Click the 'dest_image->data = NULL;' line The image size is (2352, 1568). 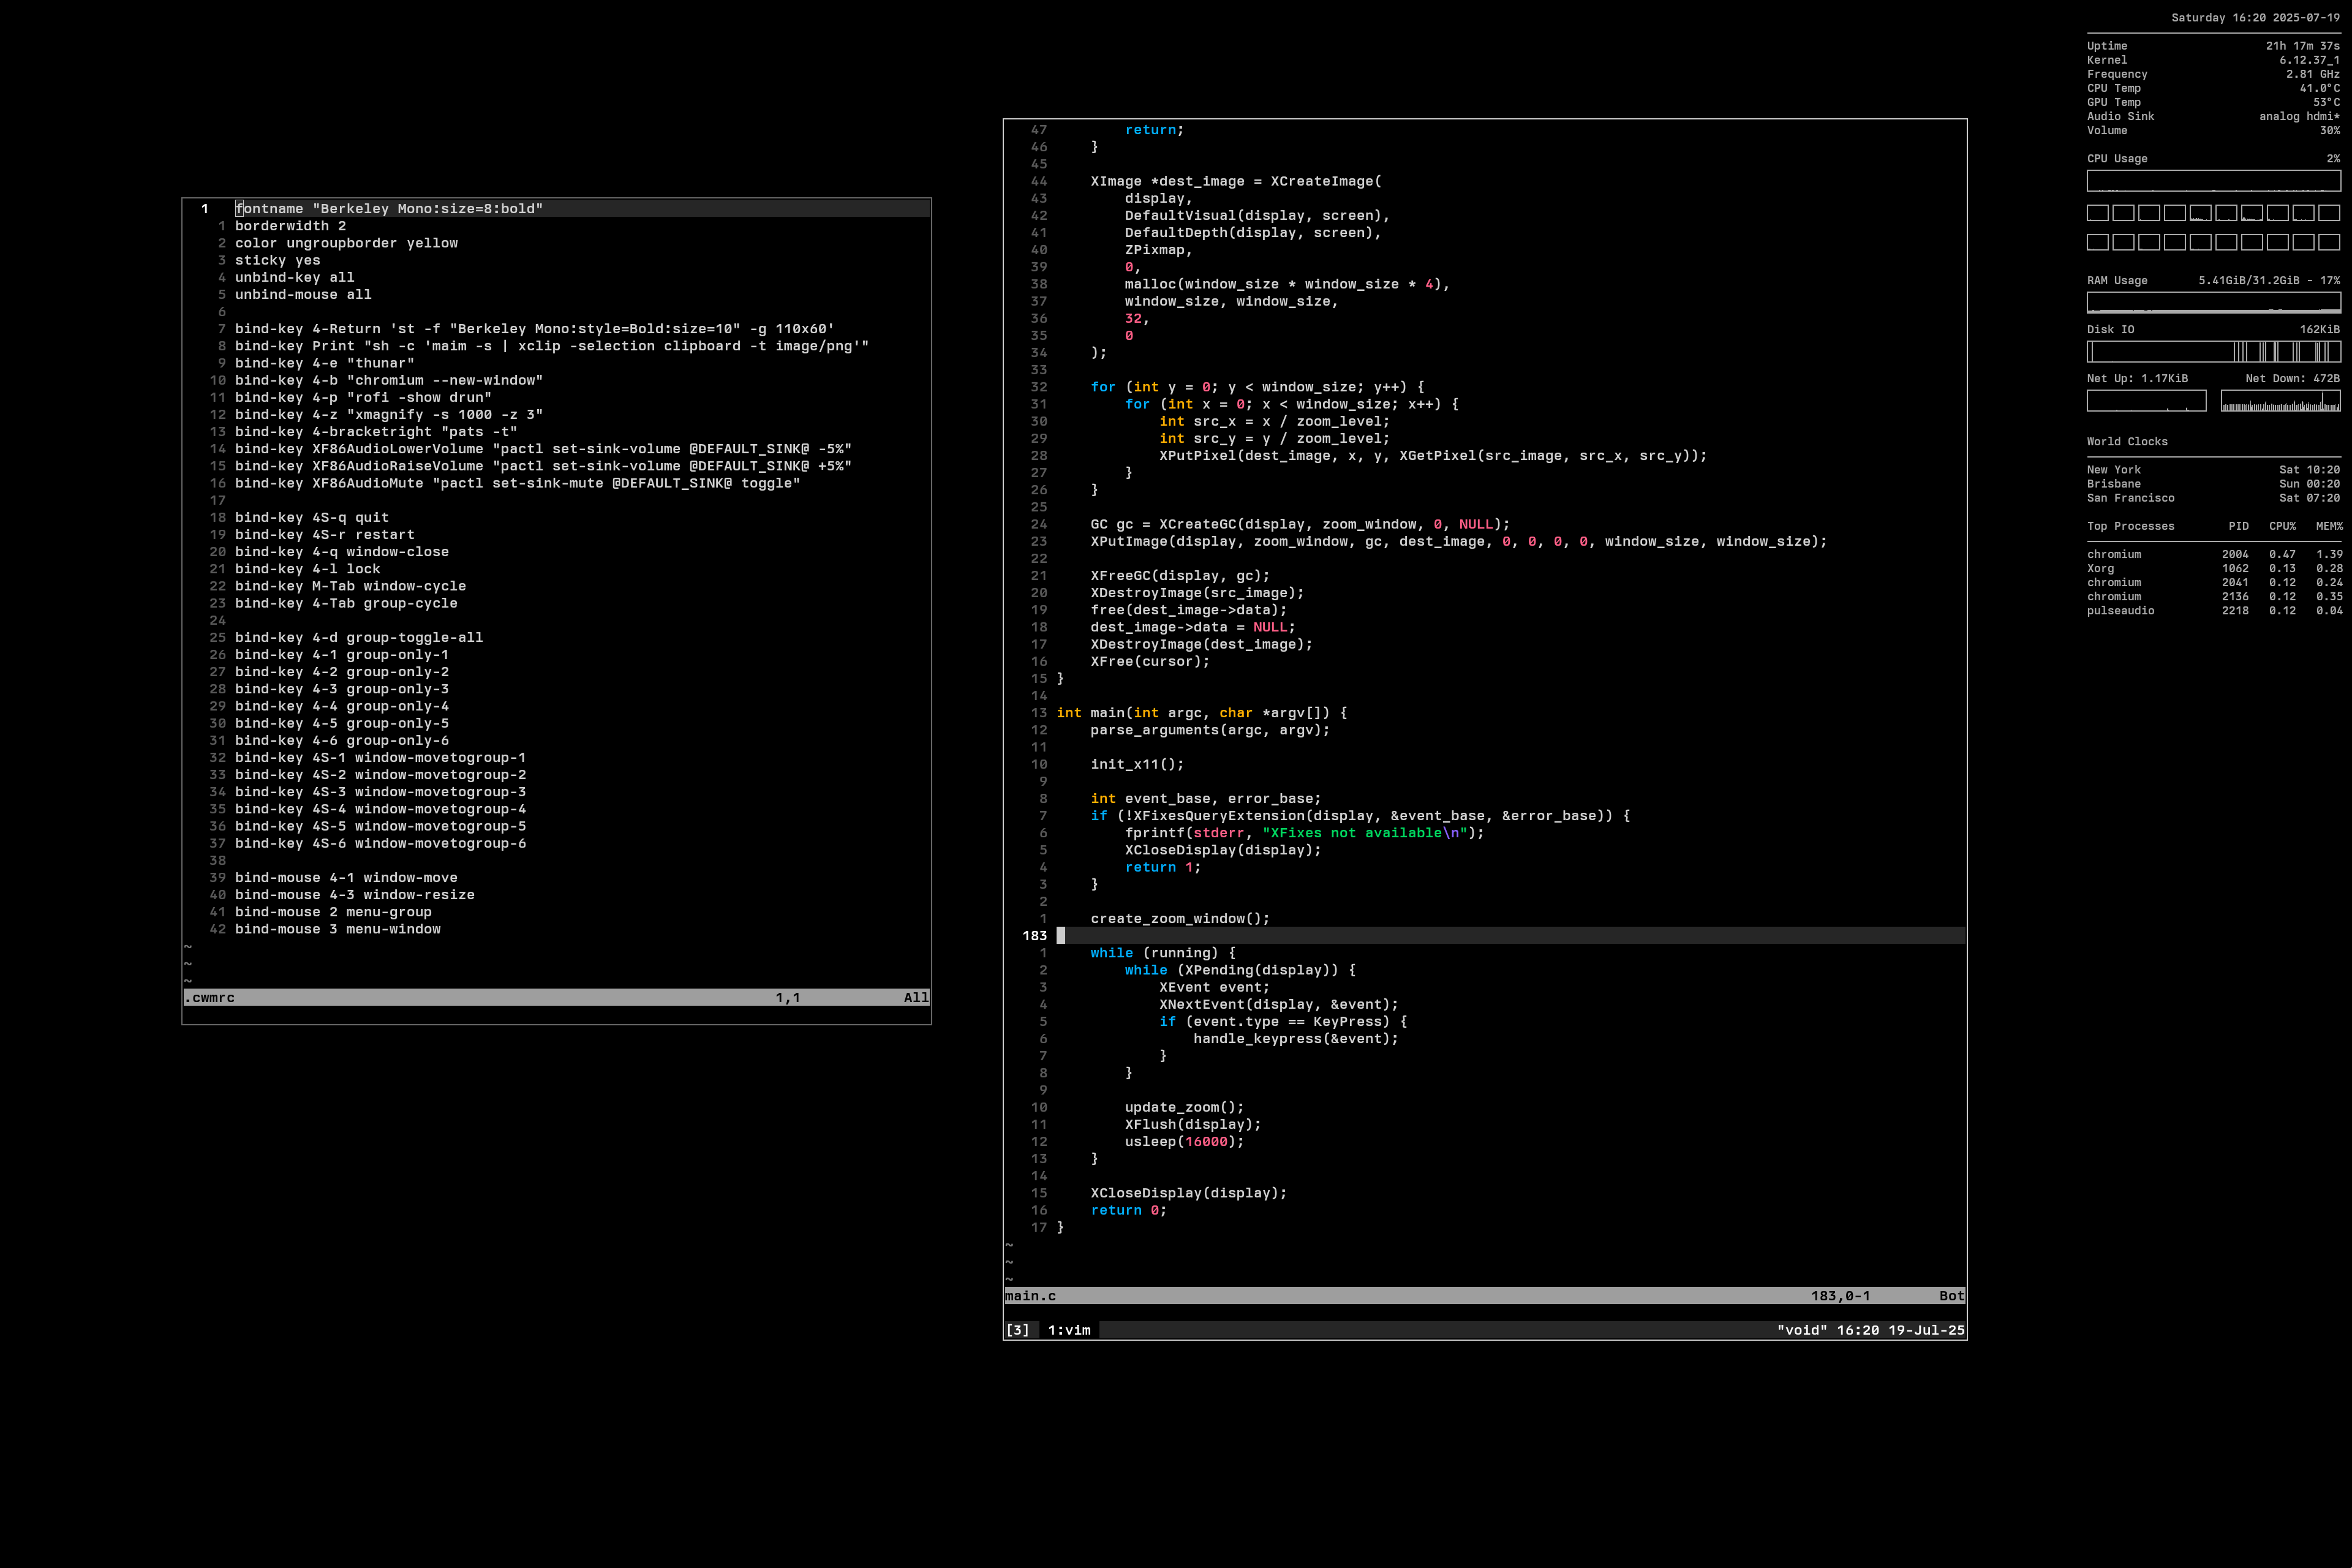1193,627
